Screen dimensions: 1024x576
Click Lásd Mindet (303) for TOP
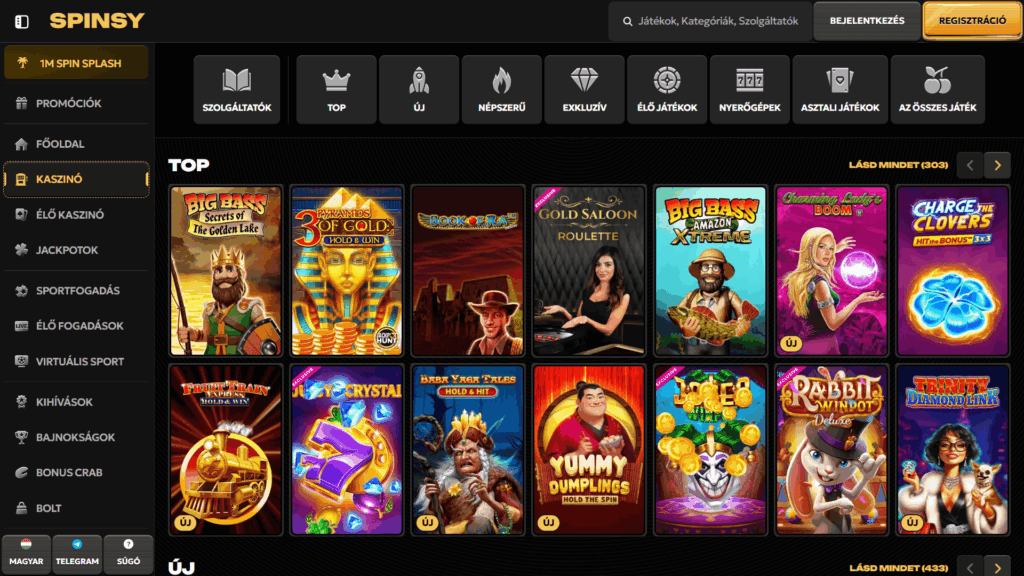tap(898, 165)
